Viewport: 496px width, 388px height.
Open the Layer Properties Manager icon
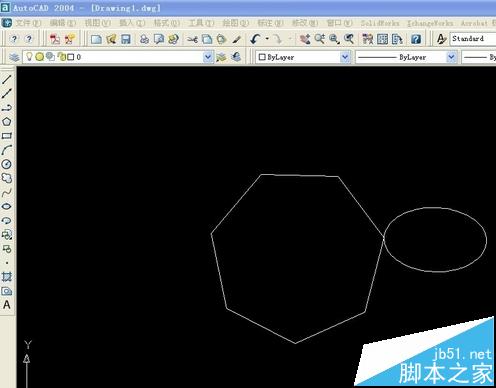pyautogui.click(x=14, y=57)
